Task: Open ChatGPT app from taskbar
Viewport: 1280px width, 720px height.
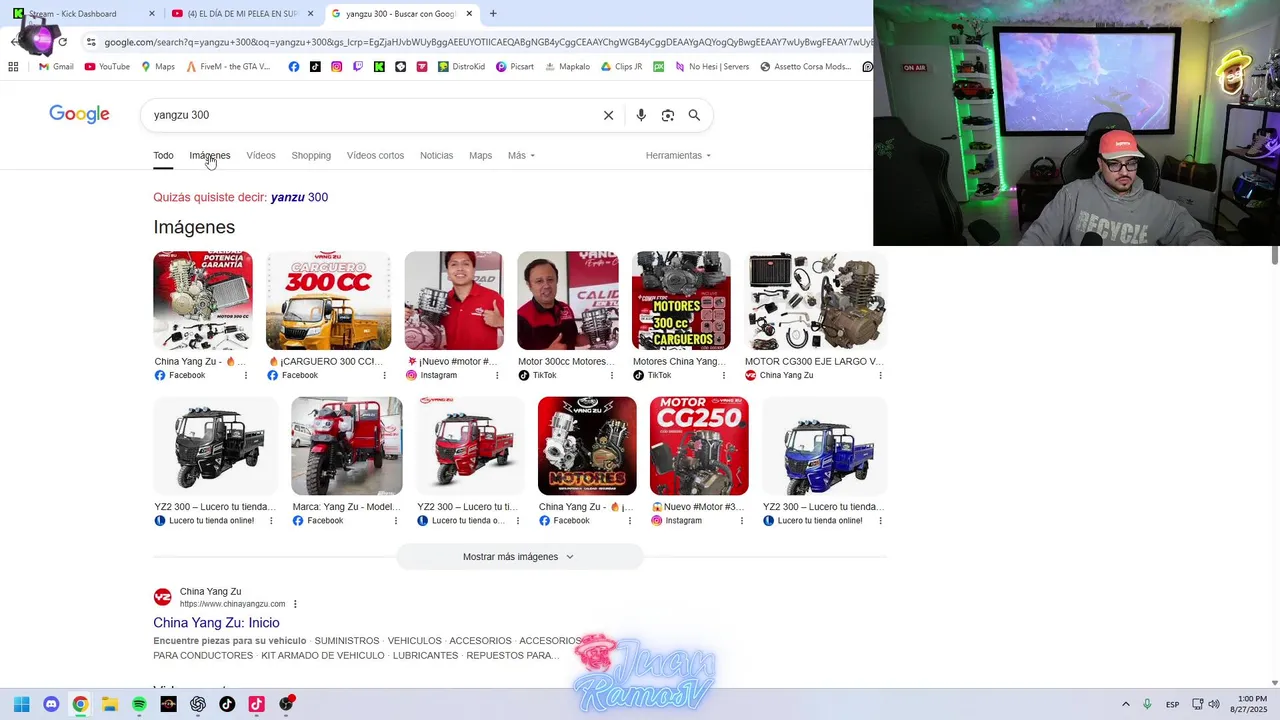Action: click(198, 704)
